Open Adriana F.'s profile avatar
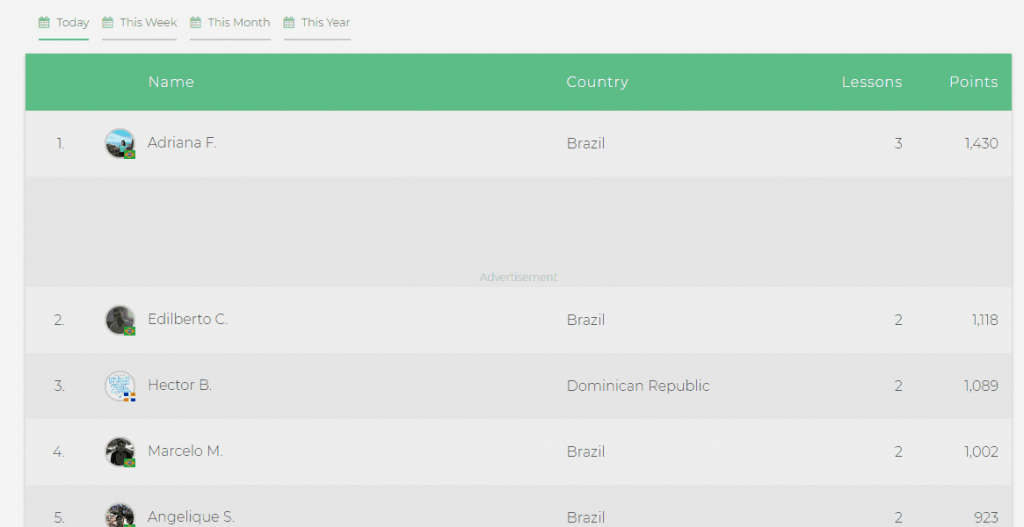Viewport: 1024px width, 527px height. [x=120, y=143]
